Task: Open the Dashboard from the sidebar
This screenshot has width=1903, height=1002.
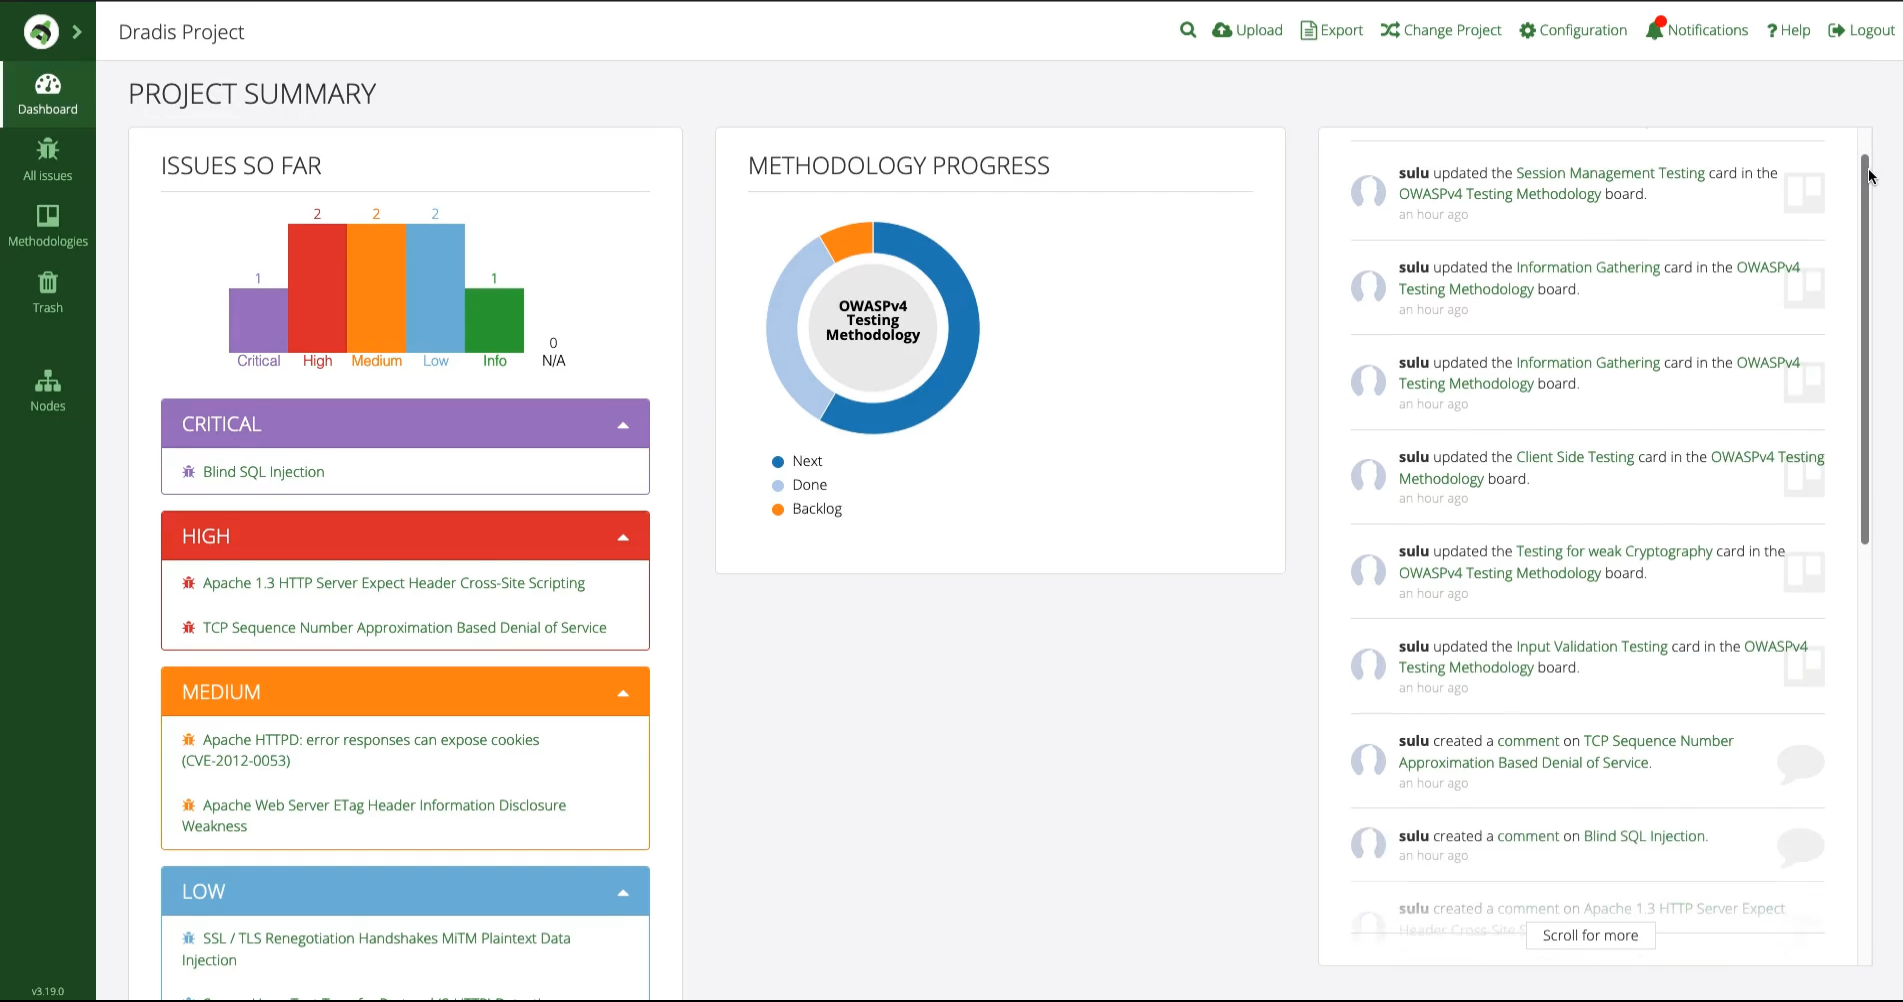Action: tap(47, 93)
